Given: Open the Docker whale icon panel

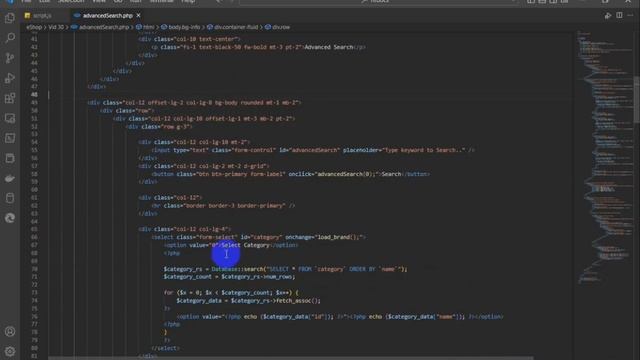Looking at the screenshot, I should pyautogui.click(x=10, y=178).
